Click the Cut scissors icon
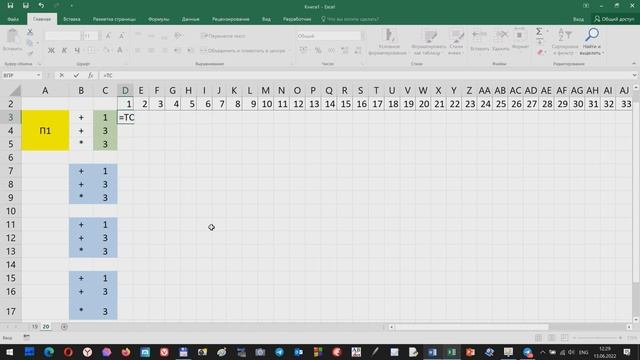Screen dimensions: 640x360 (x=30, y=32)
